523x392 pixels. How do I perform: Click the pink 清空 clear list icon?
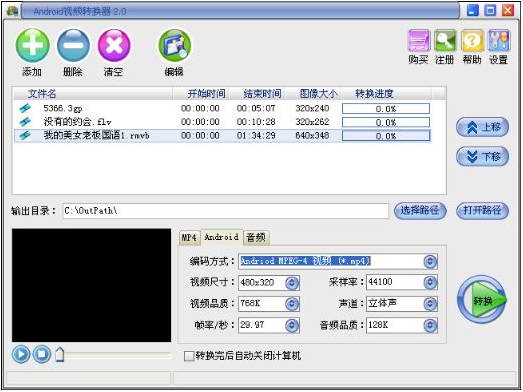click(x=114, y=45)
